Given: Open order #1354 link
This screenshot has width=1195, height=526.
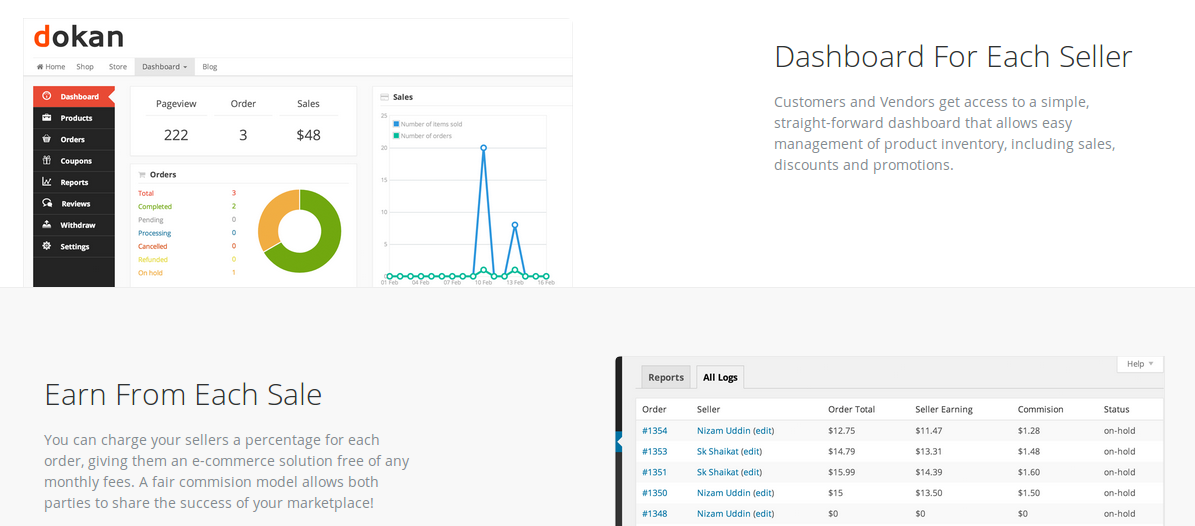Looking at the screenshot, I should point(655,431).
